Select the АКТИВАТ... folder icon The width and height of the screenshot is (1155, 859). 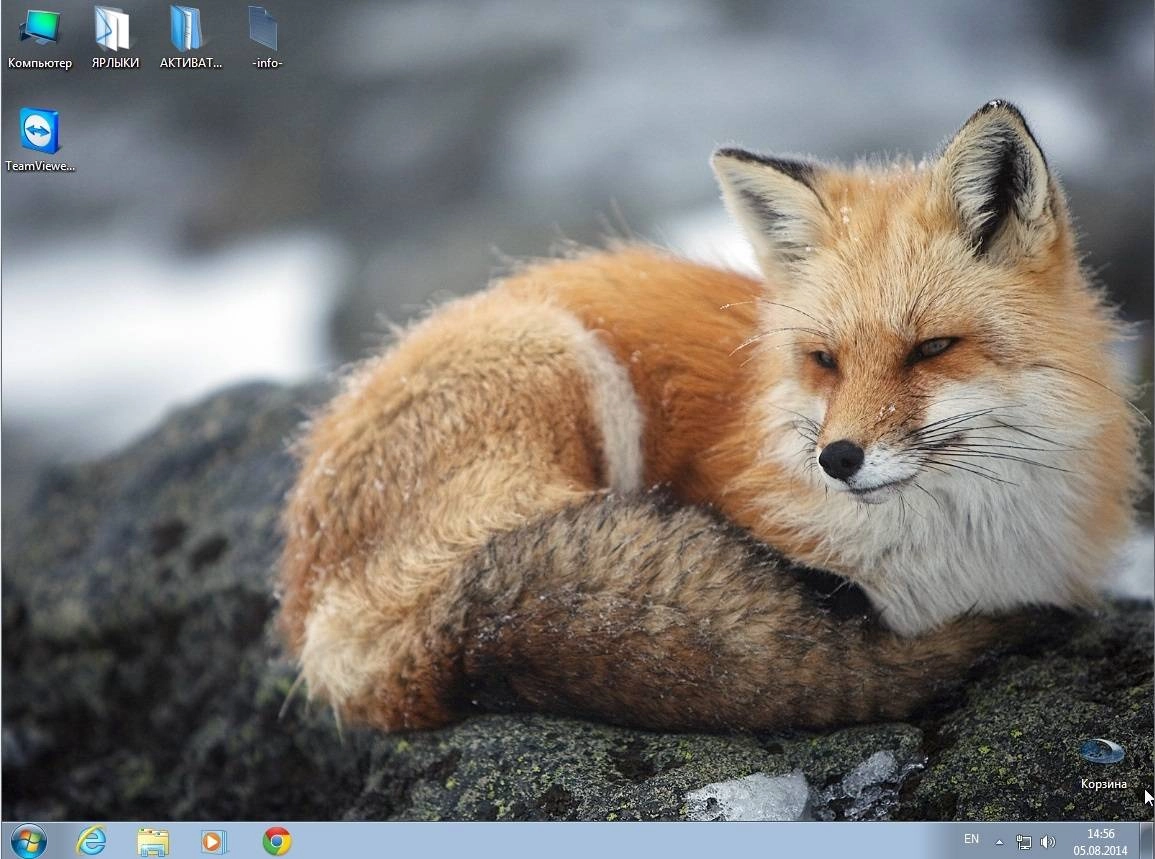190,38
